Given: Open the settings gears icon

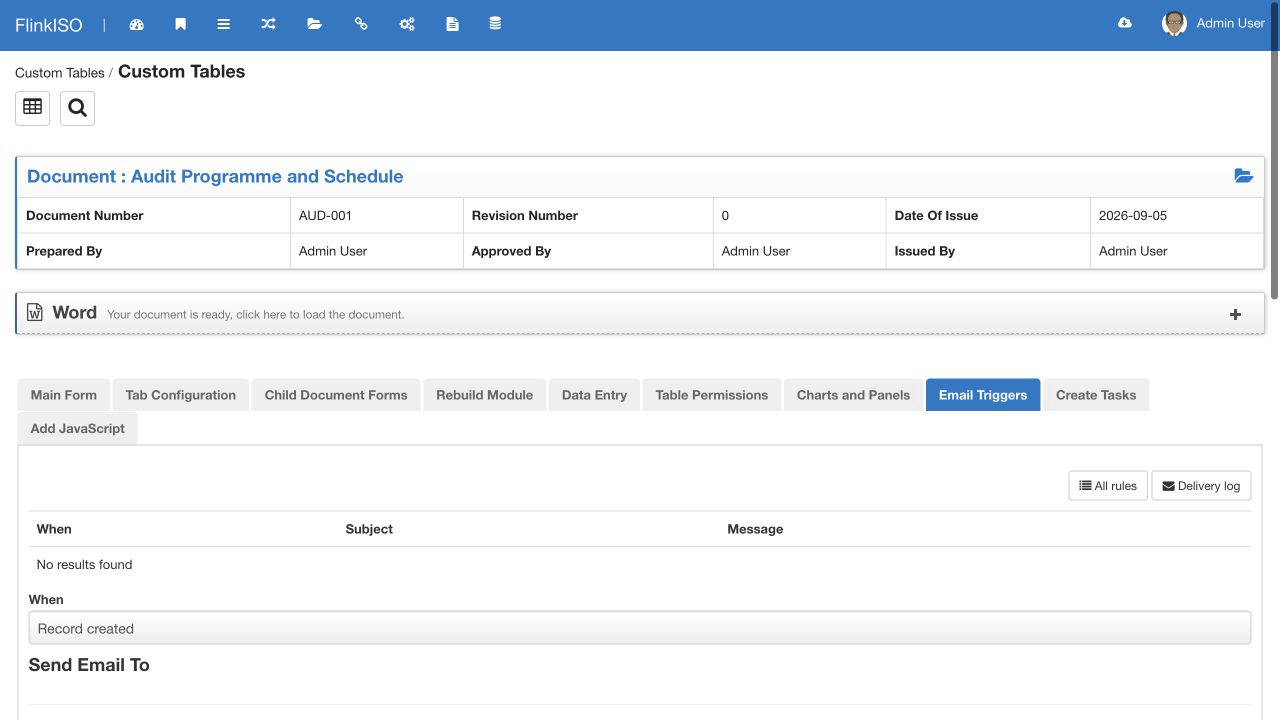Looking at the screenshot, I should coord(407,24).
